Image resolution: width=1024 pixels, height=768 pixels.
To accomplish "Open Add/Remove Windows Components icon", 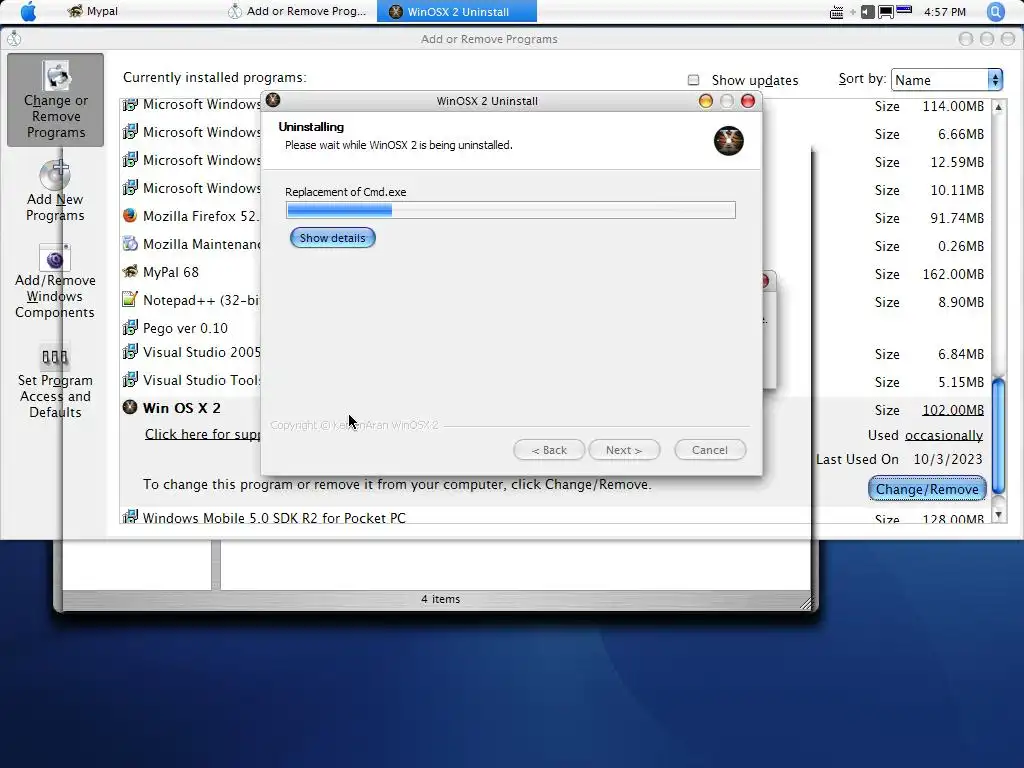I will [x=55, y=282].
